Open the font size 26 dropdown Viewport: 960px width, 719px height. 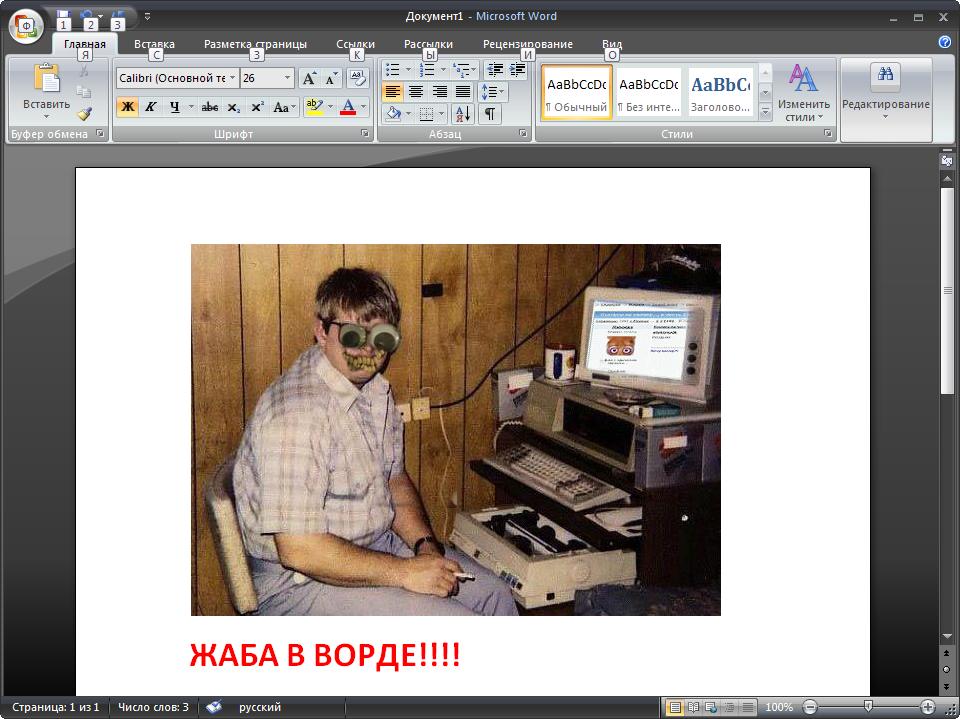pyautogui.click(x=287, y=78)
